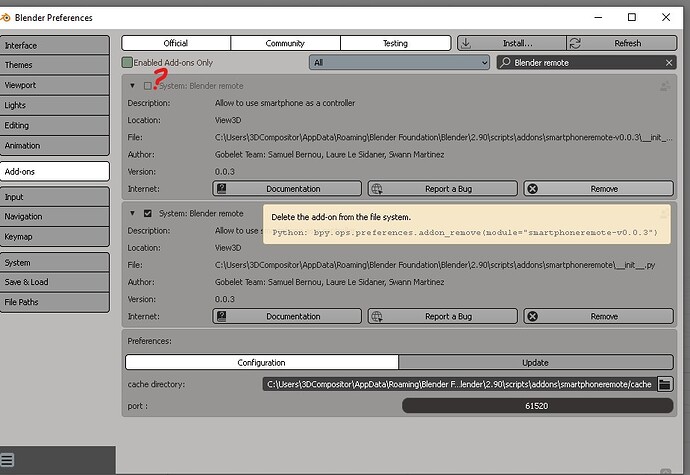The width and height of the screenshot is (690, 475).
Task: Click globe icon on first Report a Bug
Action: [x=377, y=189]
